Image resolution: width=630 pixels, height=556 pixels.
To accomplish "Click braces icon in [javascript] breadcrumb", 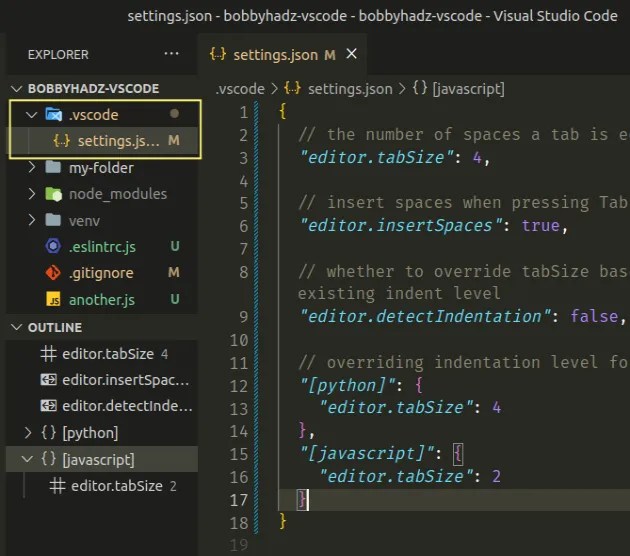I will [x=420, y=88].
